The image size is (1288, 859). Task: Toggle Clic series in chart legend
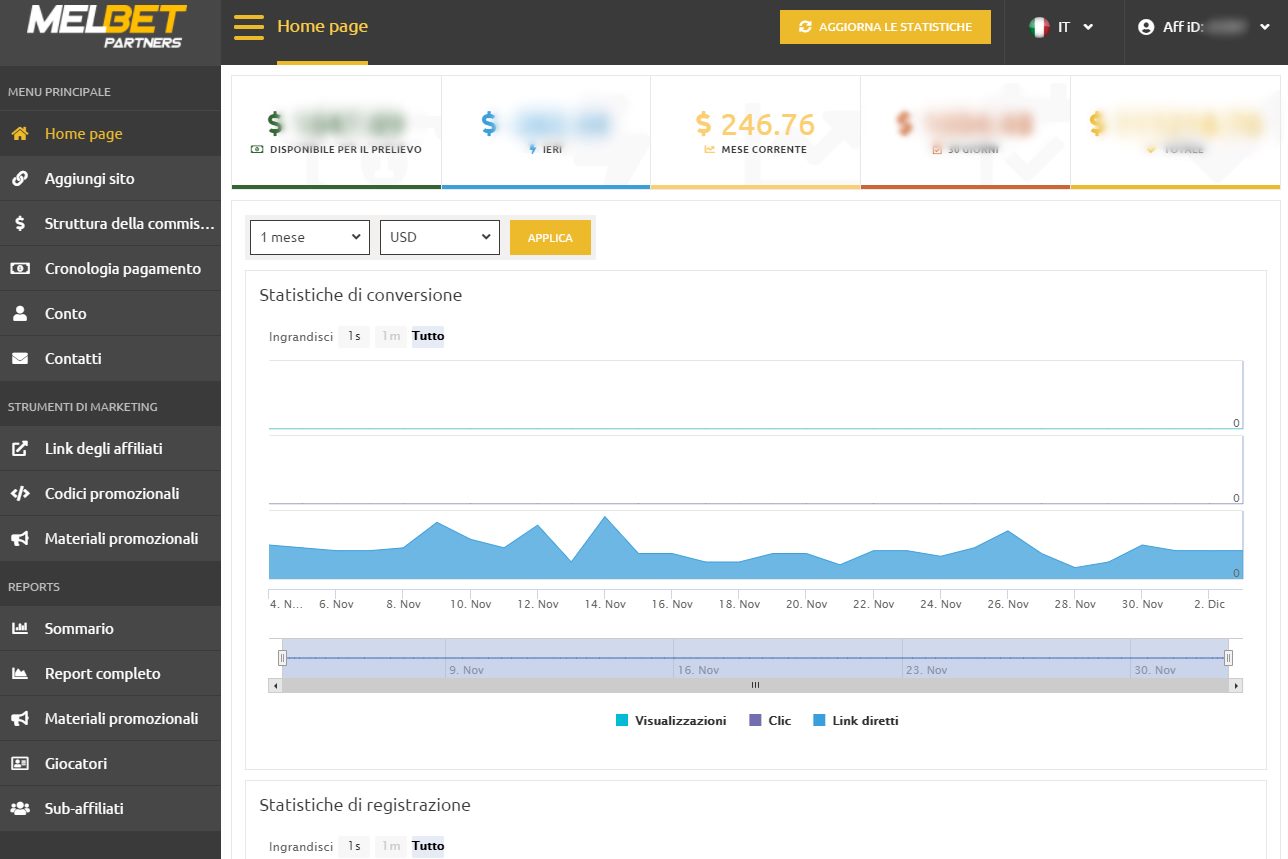(770, 720)
